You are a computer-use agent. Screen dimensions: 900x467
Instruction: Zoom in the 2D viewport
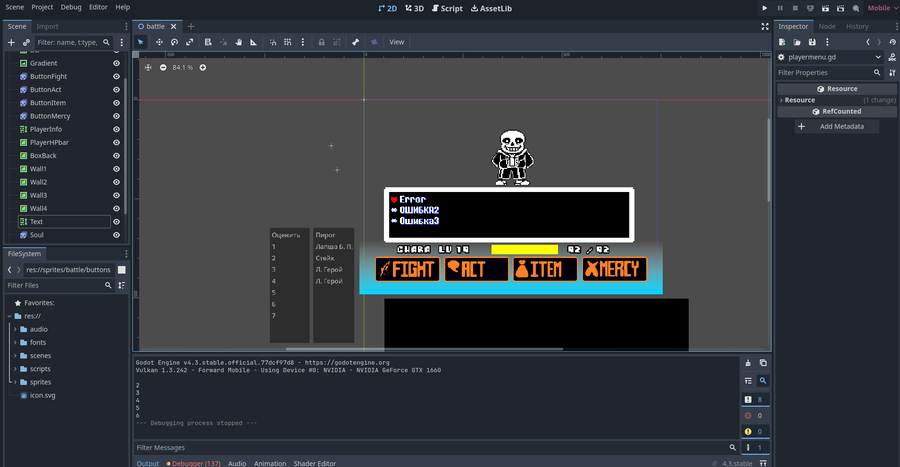(203, 67)
